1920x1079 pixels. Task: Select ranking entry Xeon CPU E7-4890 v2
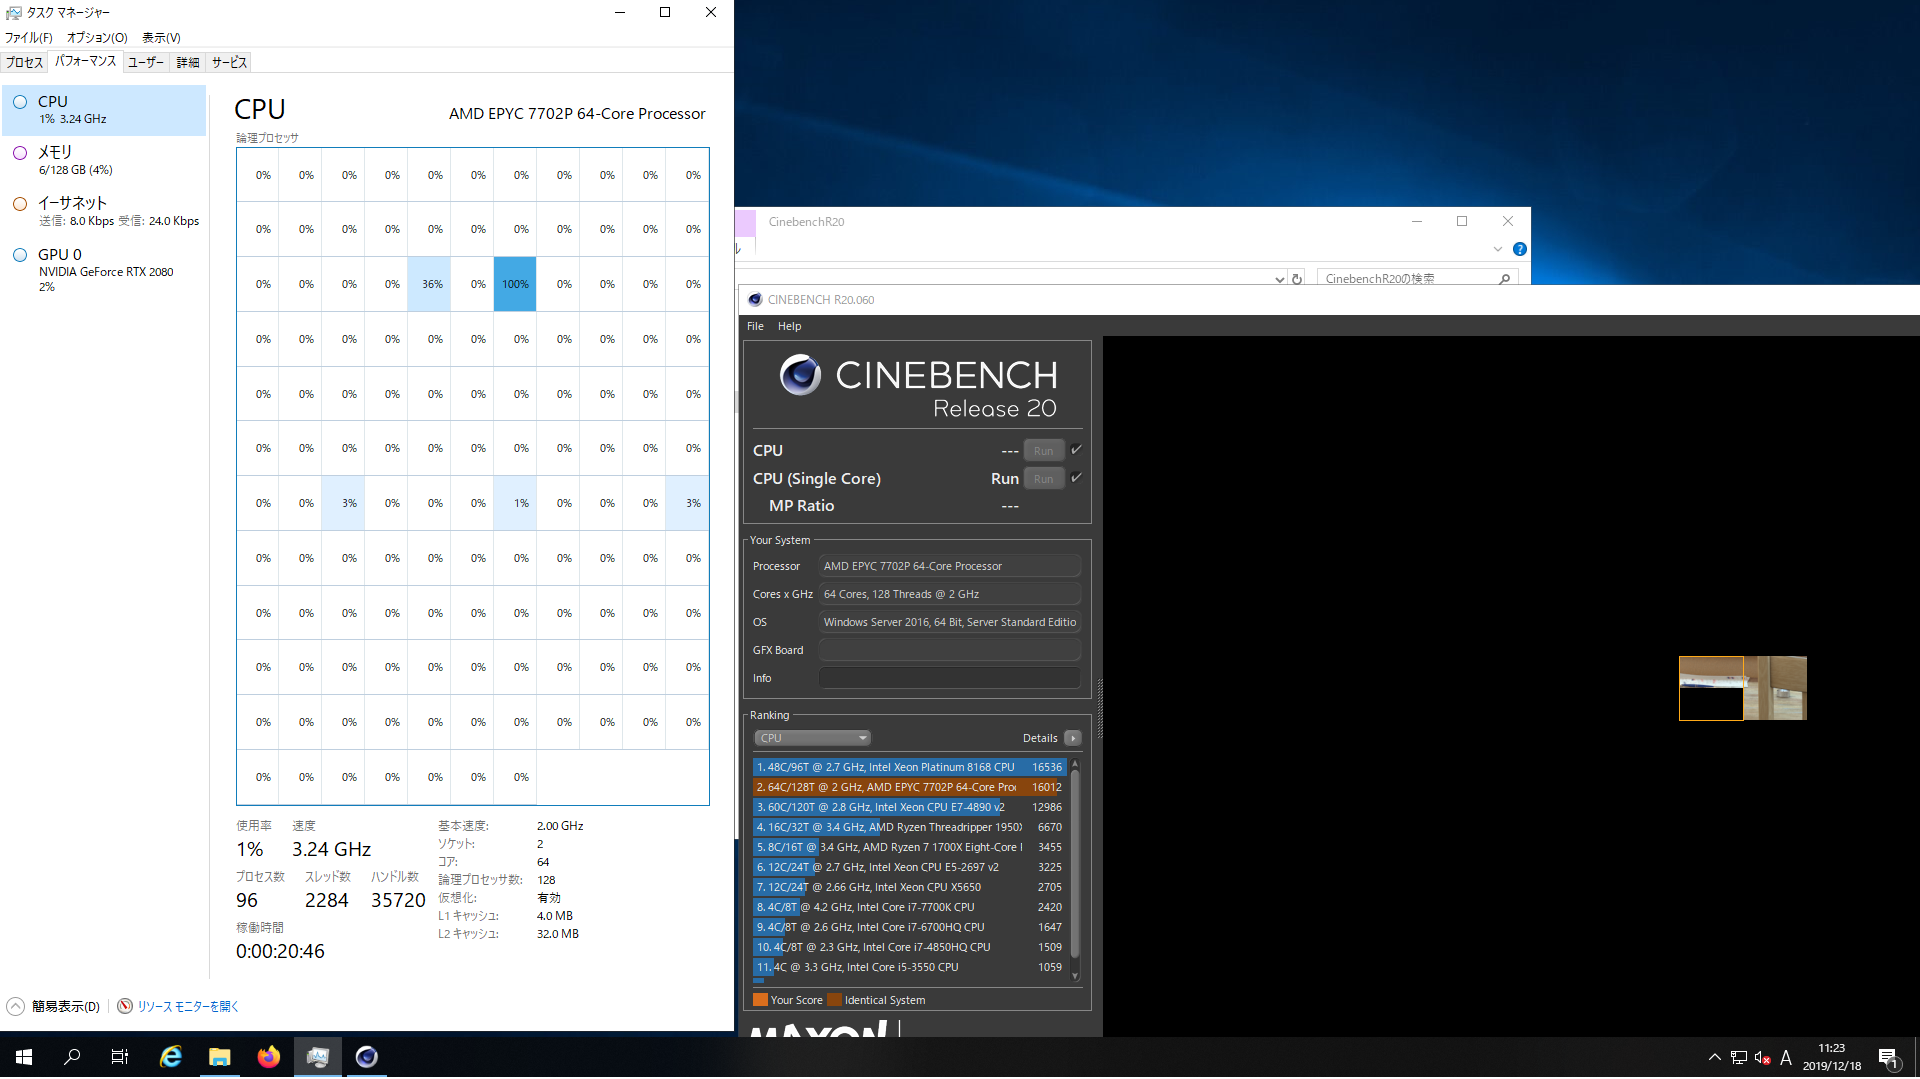pos(908,807)
